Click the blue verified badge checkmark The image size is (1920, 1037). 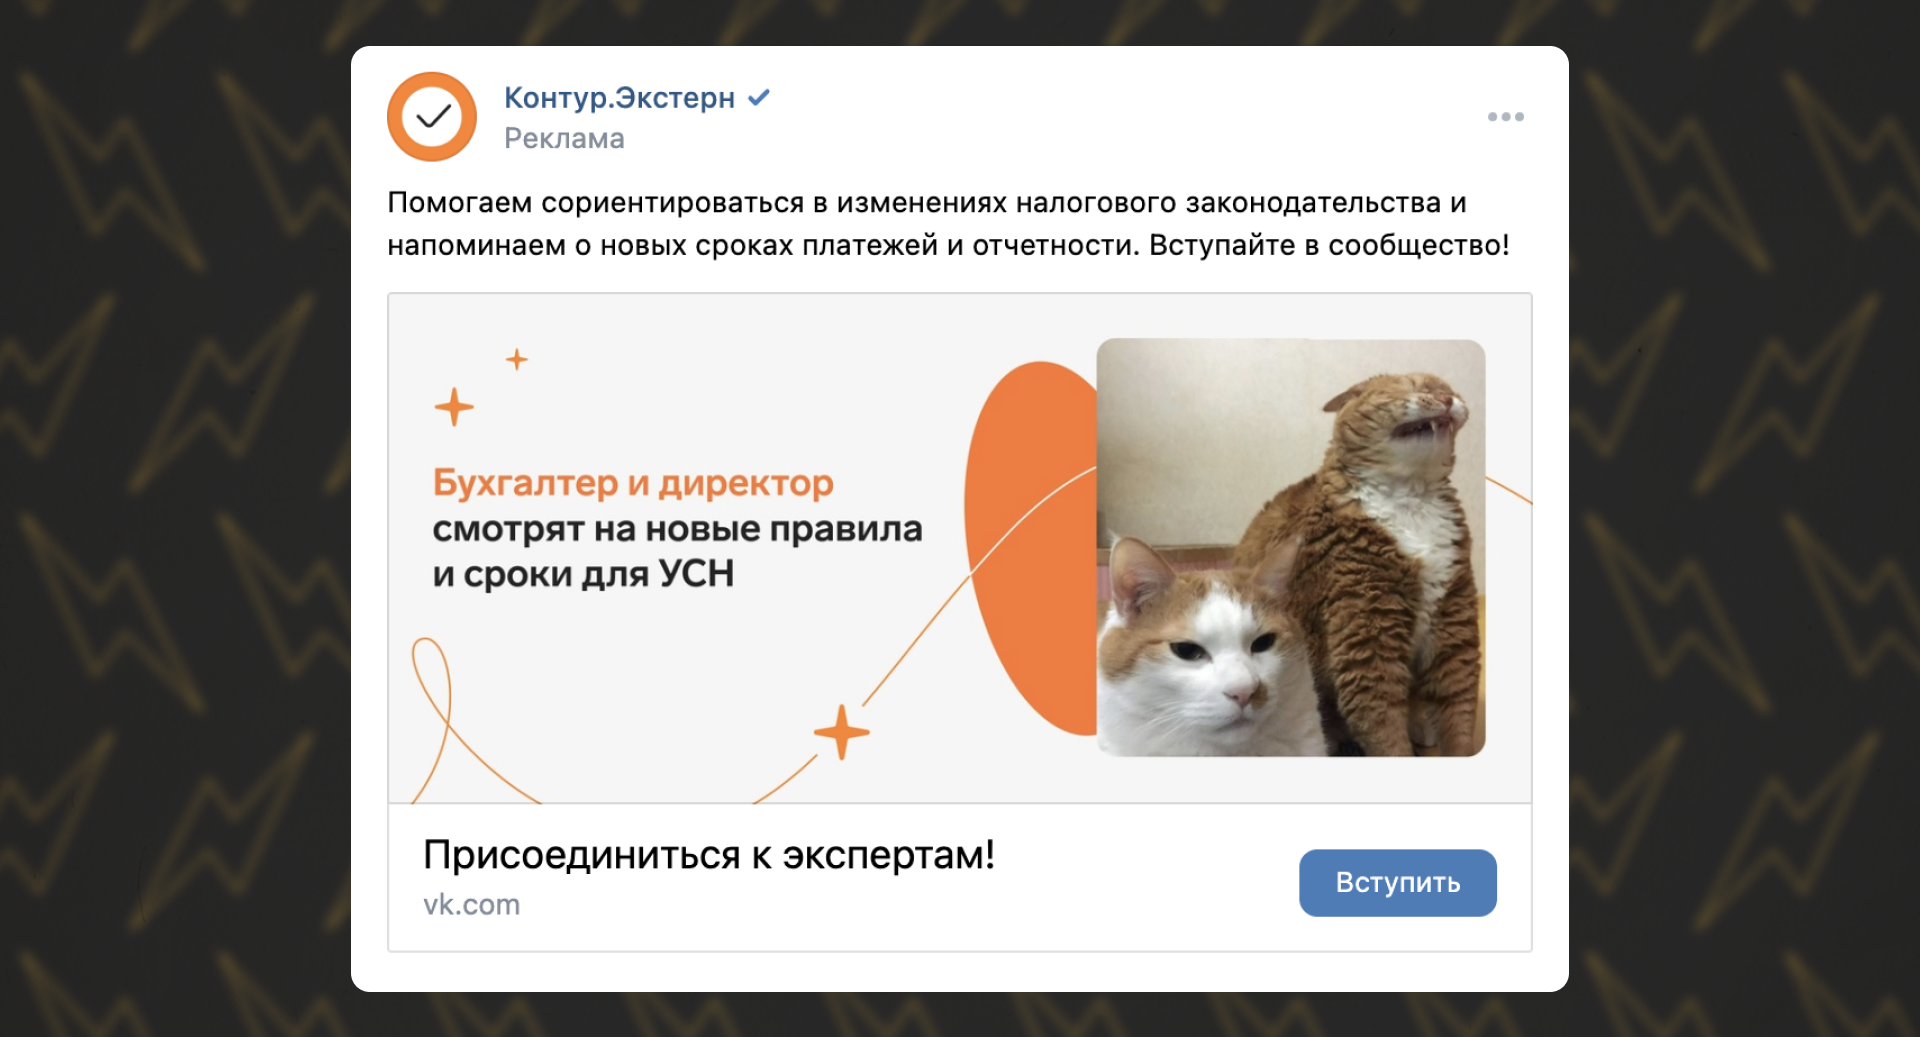[x=759, y=97]
